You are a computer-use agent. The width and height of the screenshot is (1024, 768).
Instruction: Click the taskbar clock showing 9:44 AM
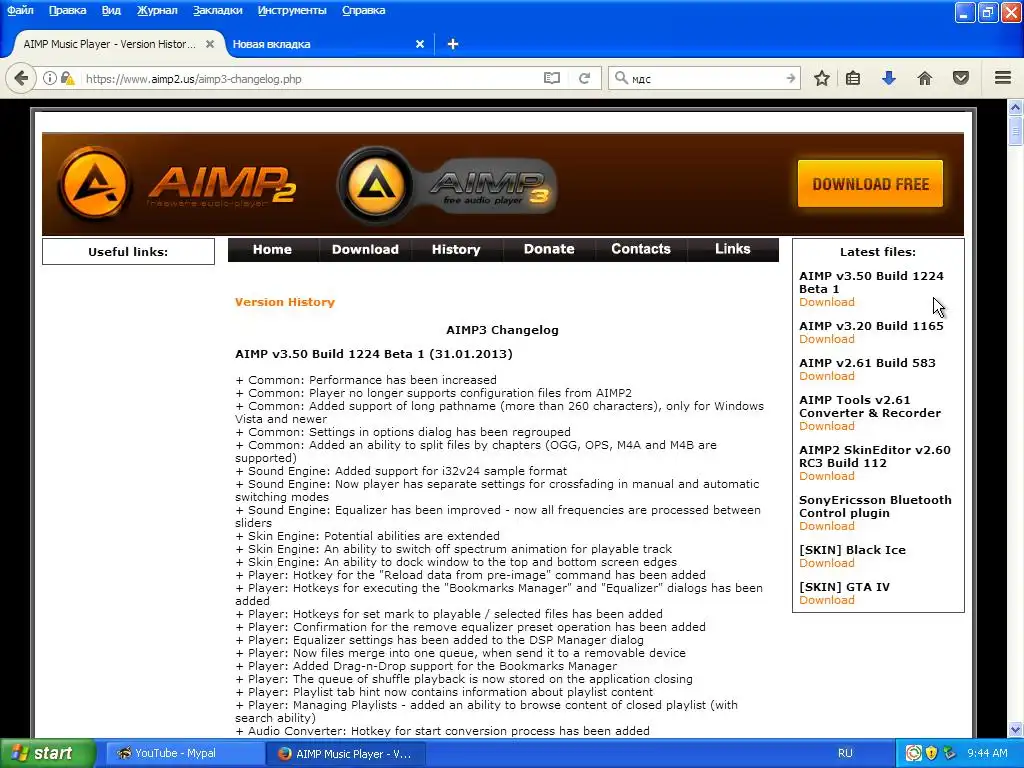(987, 753)
